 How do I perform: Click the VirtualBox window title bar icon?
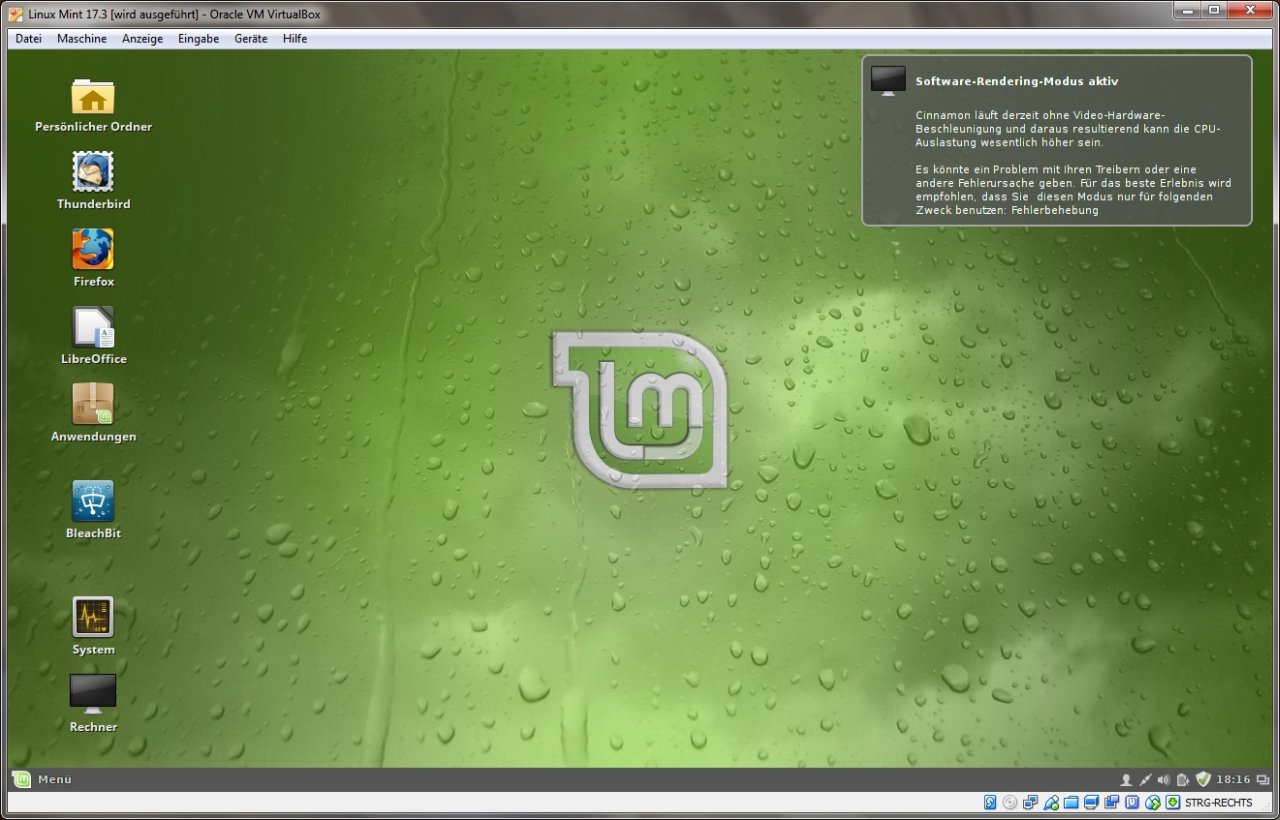15,14
